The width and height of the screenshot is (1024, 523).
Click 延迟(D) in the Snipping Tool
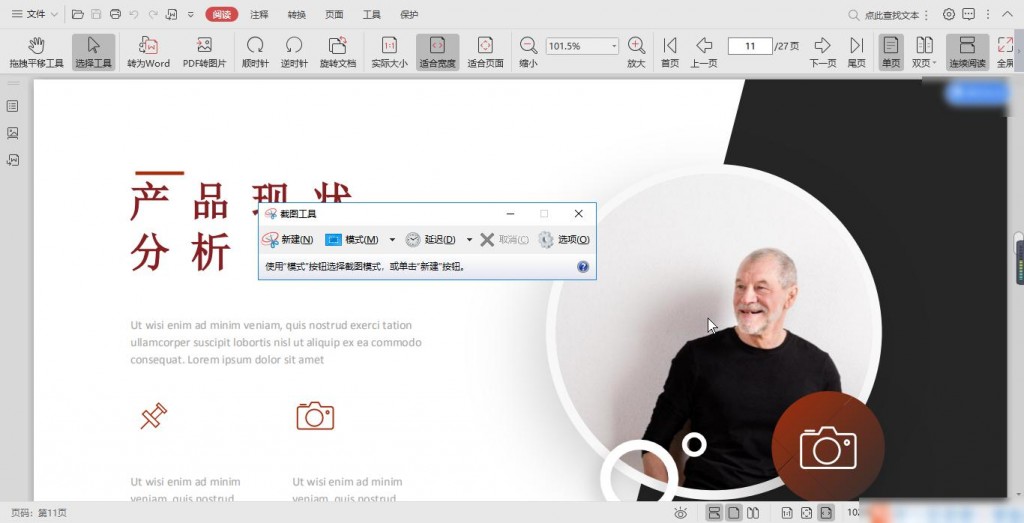tap(430, 240)
